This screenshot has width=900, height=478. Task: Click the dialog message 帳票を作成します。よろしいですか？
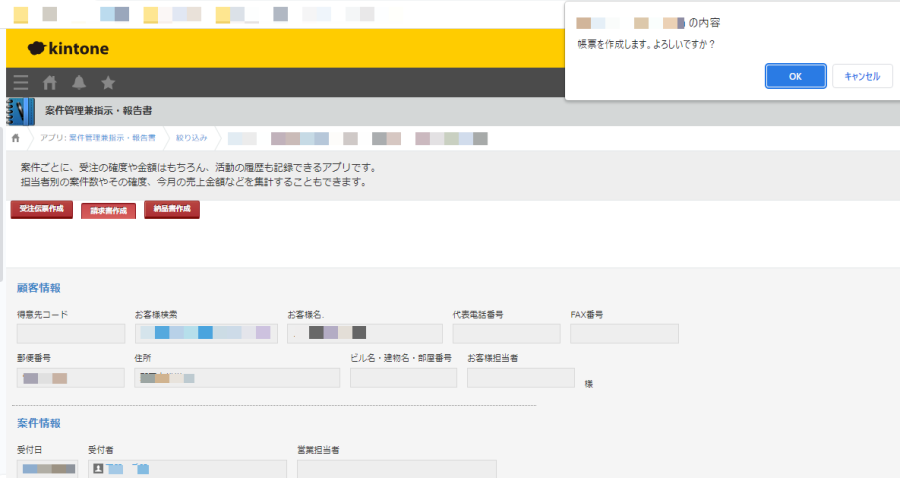coord(646,44)
